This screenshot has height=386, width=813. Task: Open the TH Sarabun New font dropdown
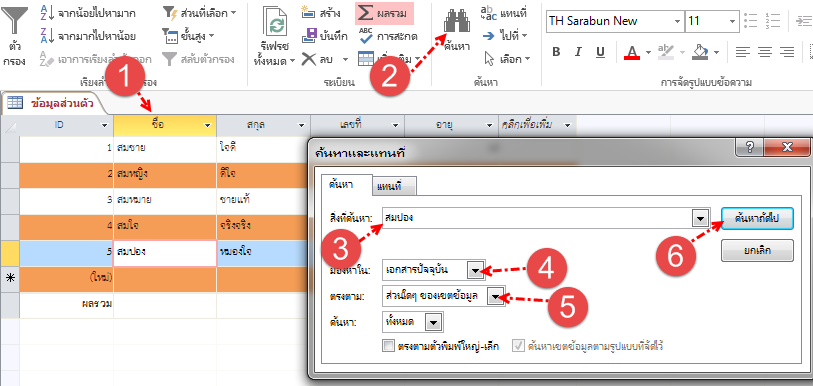click(x=678, y=21)
